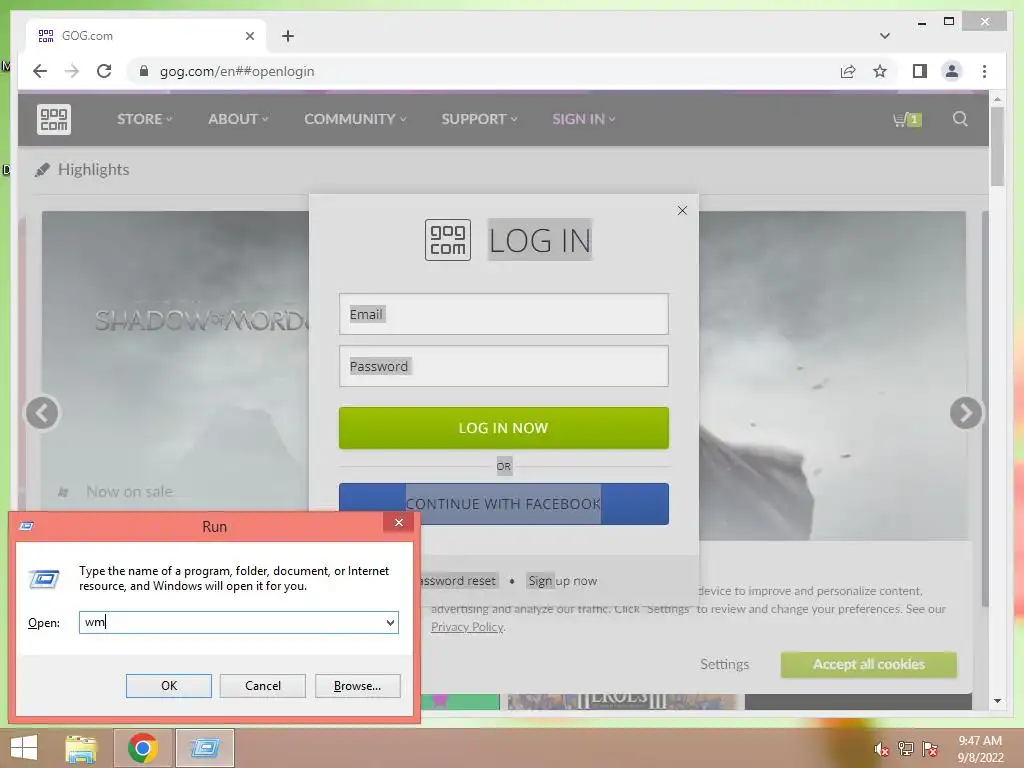Bookmark this page with the star icon

click(880, 71)
